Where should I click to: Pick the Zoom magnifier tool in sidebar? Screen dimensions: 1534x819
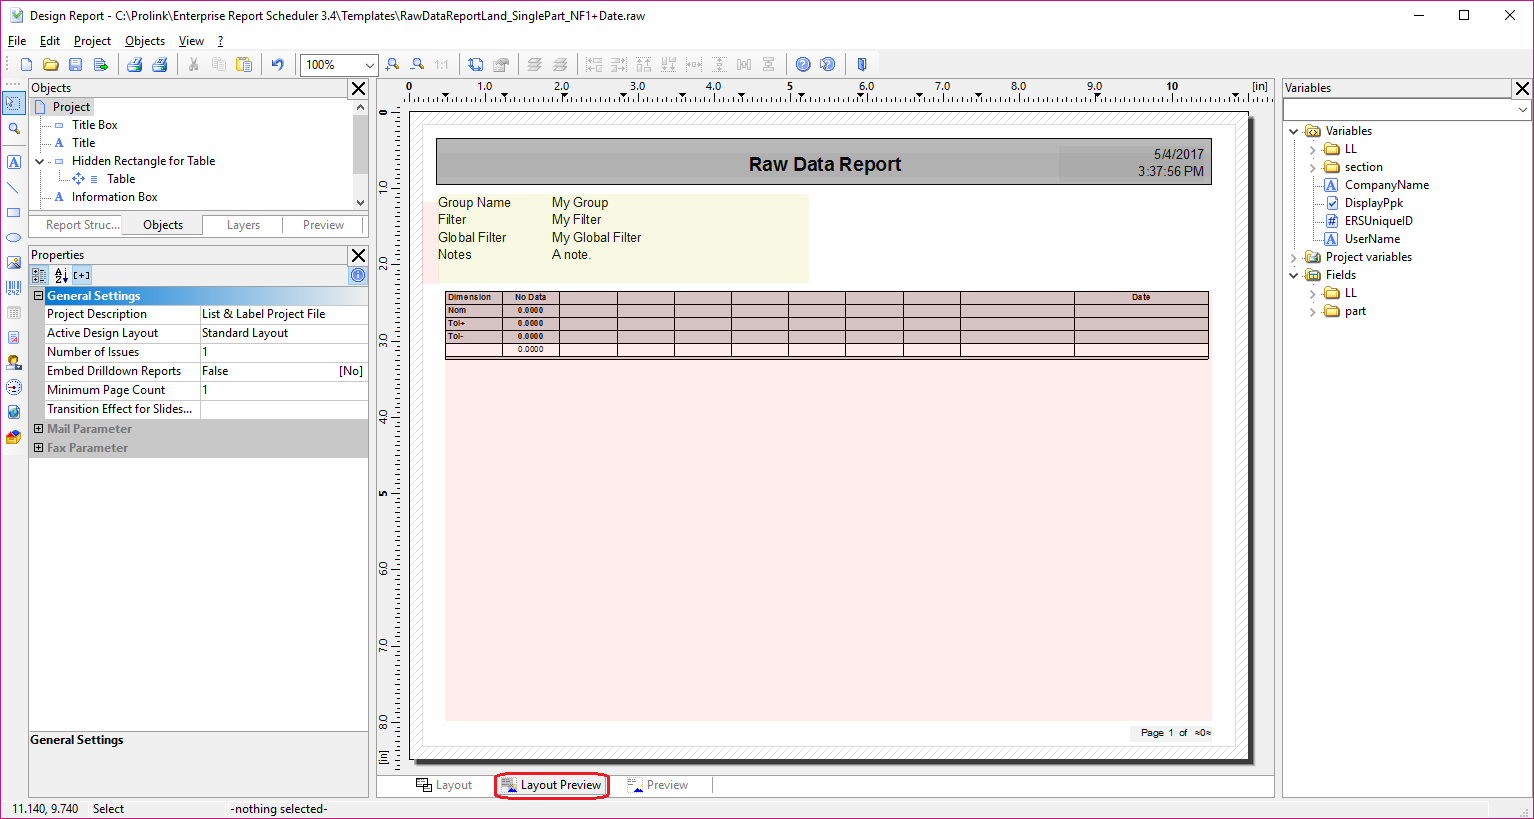(14, 129)
